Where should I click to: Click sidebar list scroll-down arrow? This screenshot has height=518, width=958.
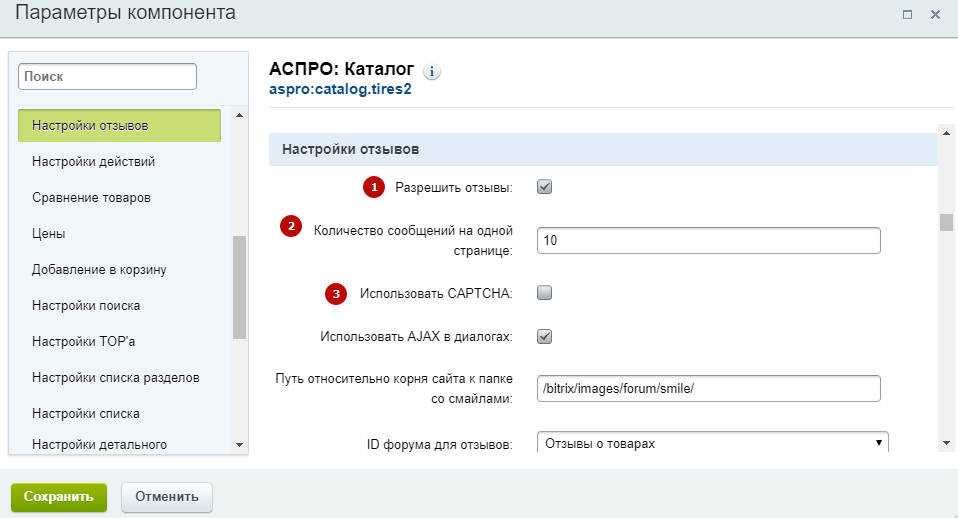click(240, 445)
